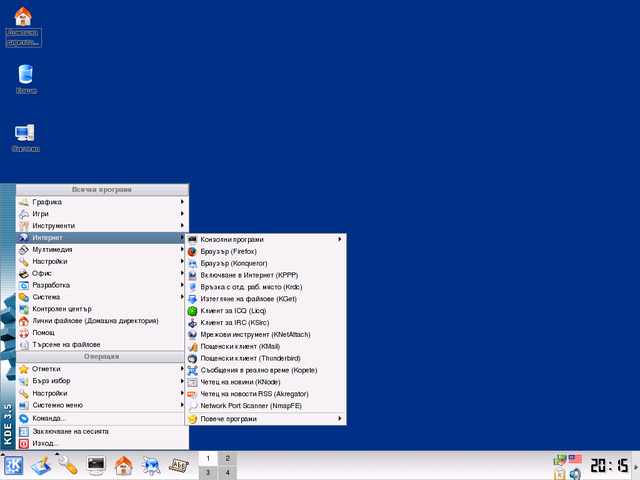Screen dimensions: 640x480
Task: Open the home folder icon in panel
Action: [123, 465]
